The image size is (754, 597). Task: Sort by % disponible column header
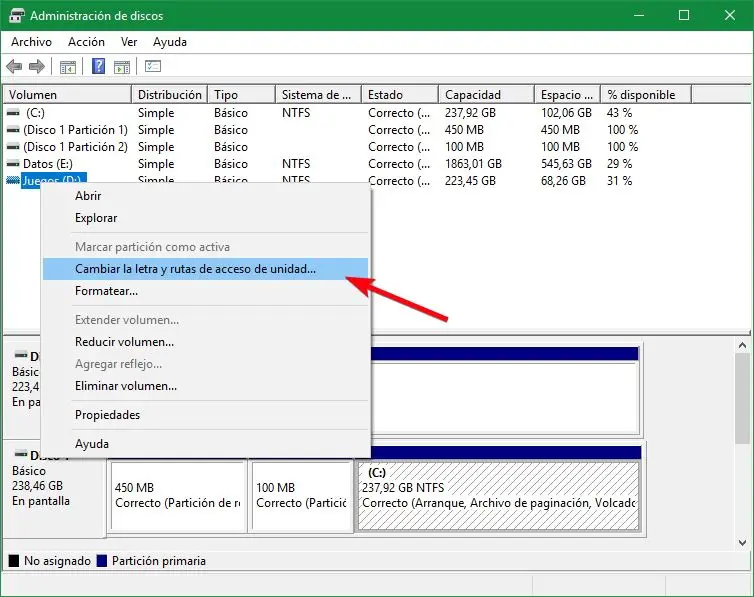point(646,95)
